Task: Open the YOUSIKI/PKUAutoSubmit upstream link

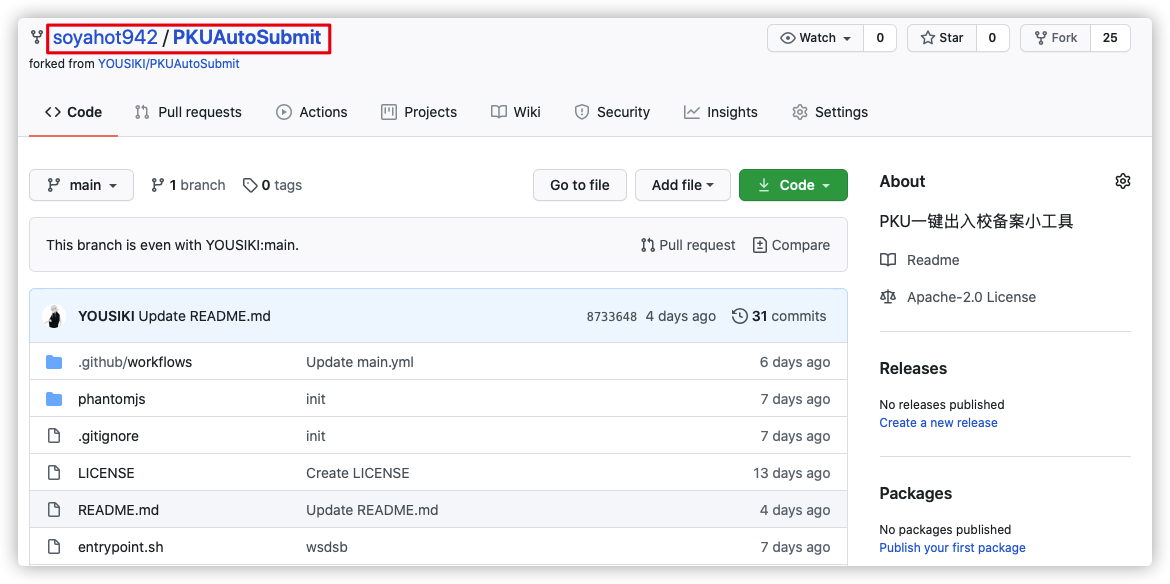Action: tap(169, 64)
